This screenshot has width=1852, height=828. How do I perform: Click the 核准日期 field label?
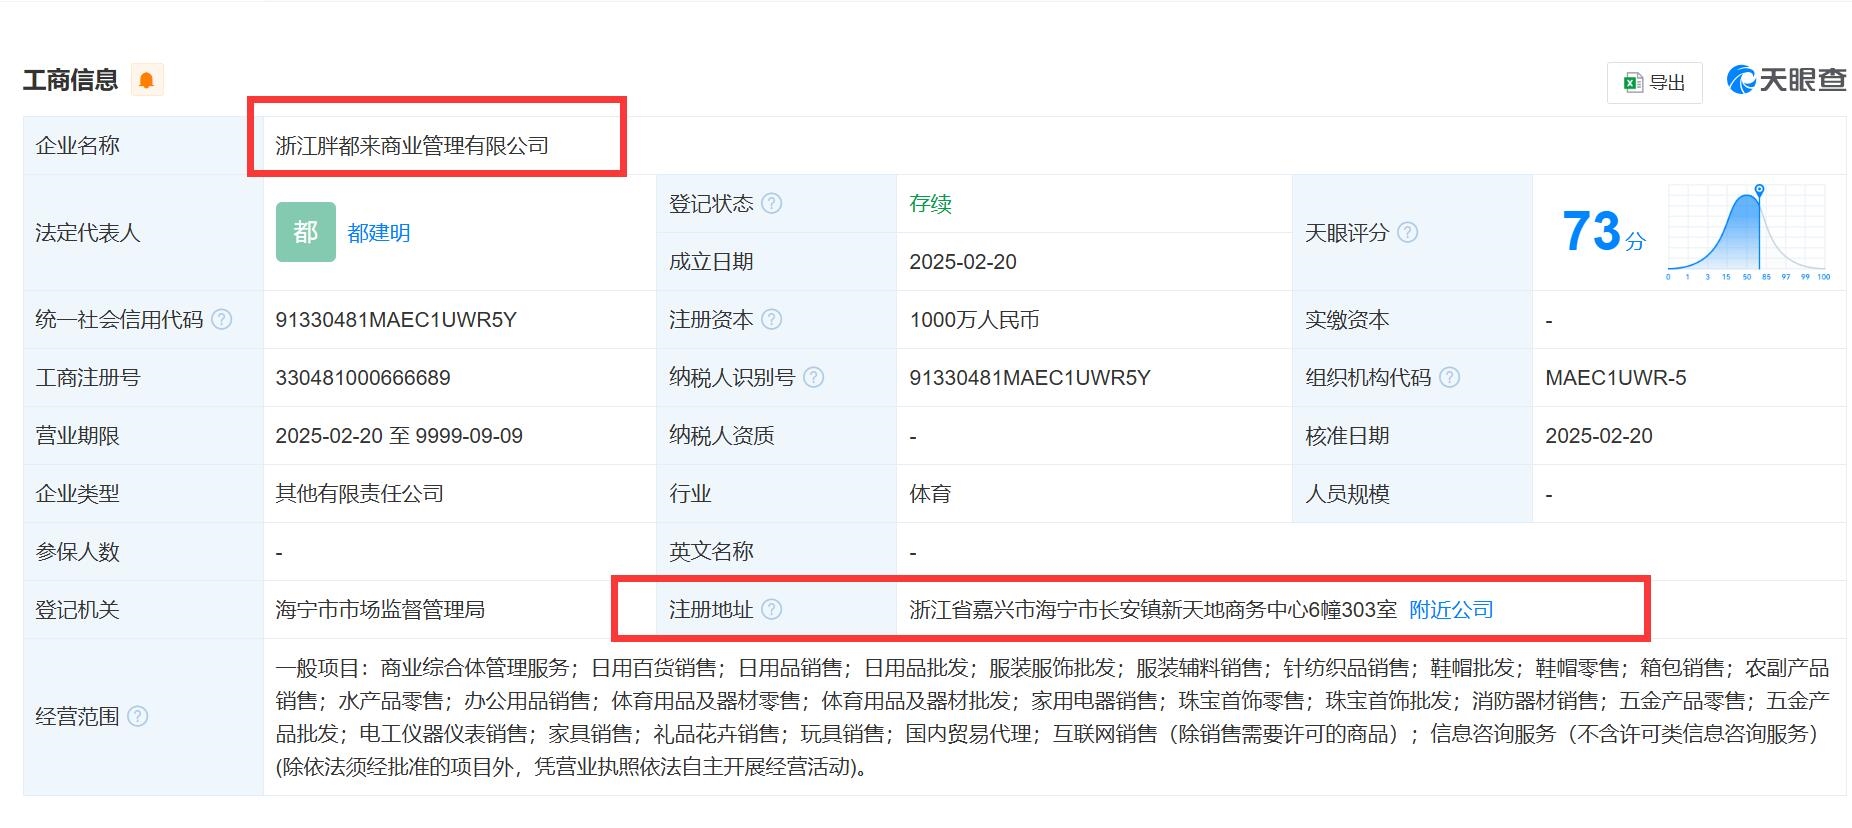pos(1347,436)
